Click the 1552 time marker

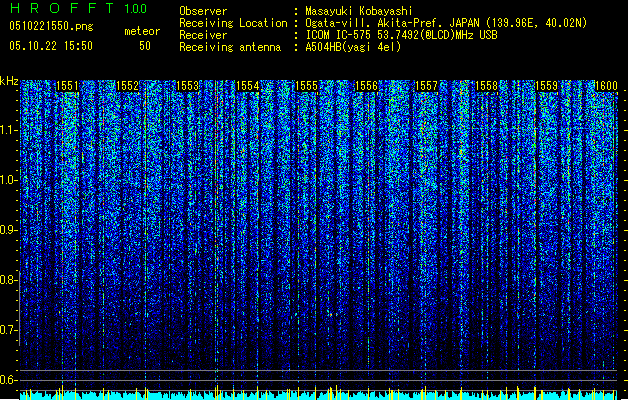pos(127,86)
